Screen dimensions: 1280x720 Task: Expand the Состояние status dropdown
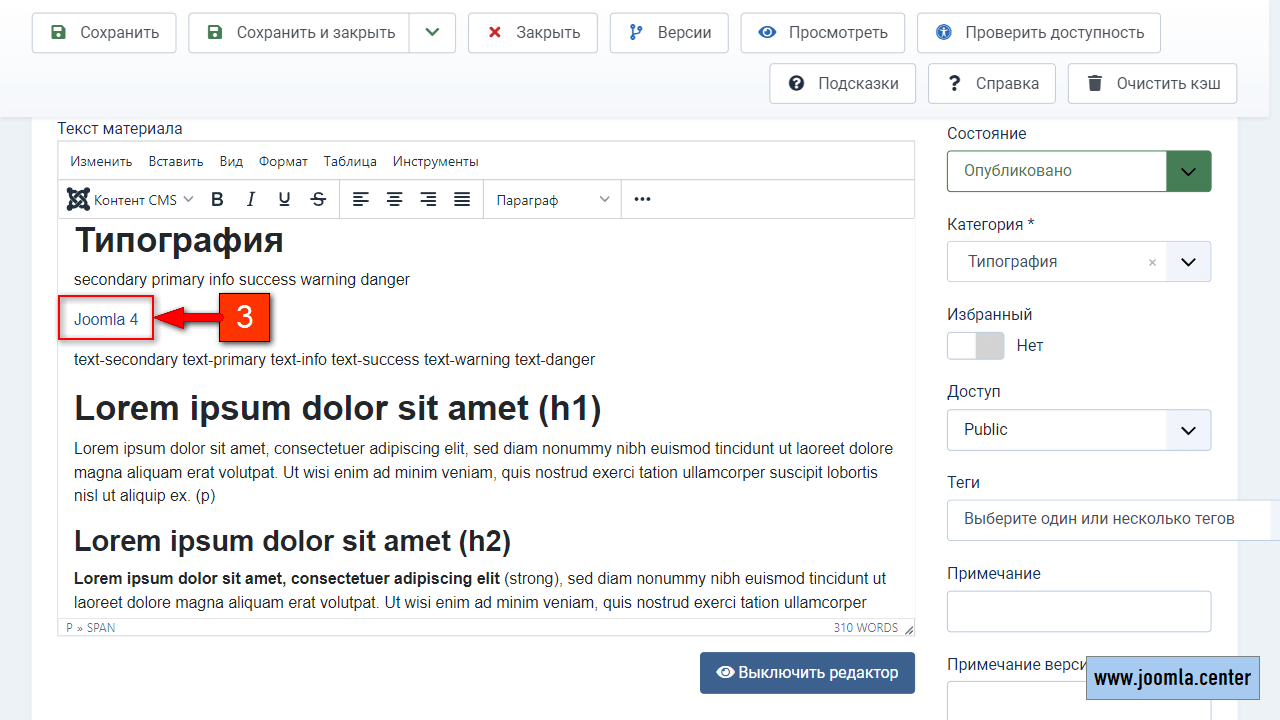[x=1188, y=171]
